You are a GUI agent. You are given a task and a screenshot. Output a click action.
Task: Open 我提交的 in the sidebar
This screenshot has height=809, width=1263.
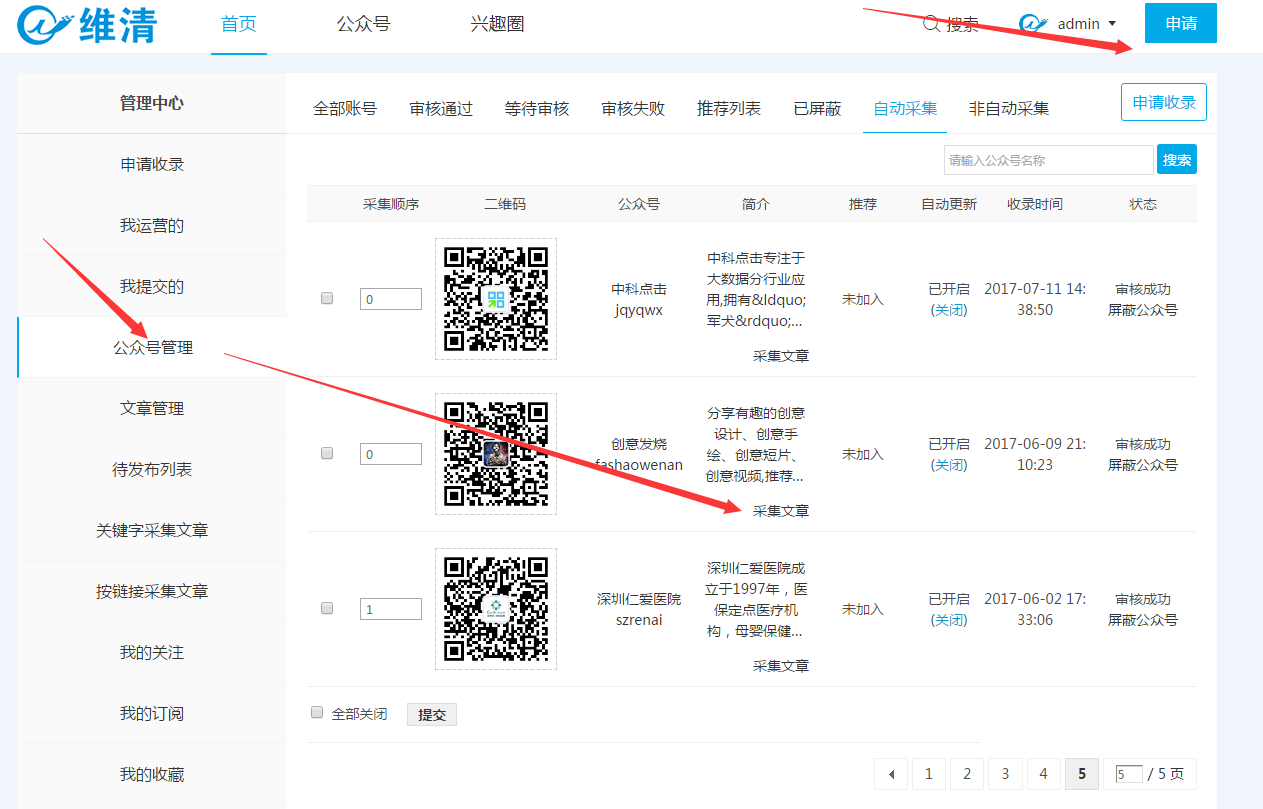(x=152, y=286)
